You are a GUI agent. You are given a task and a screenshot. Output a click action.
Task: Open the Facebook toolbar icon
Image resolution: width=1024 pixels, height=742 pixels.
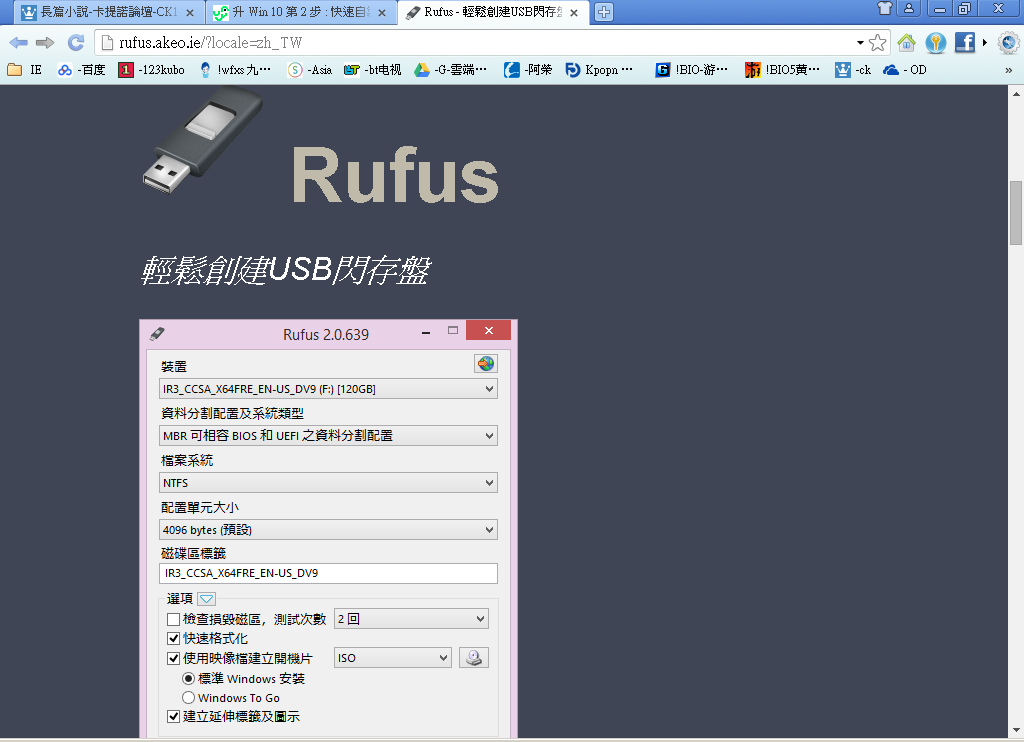coord(965,43)
